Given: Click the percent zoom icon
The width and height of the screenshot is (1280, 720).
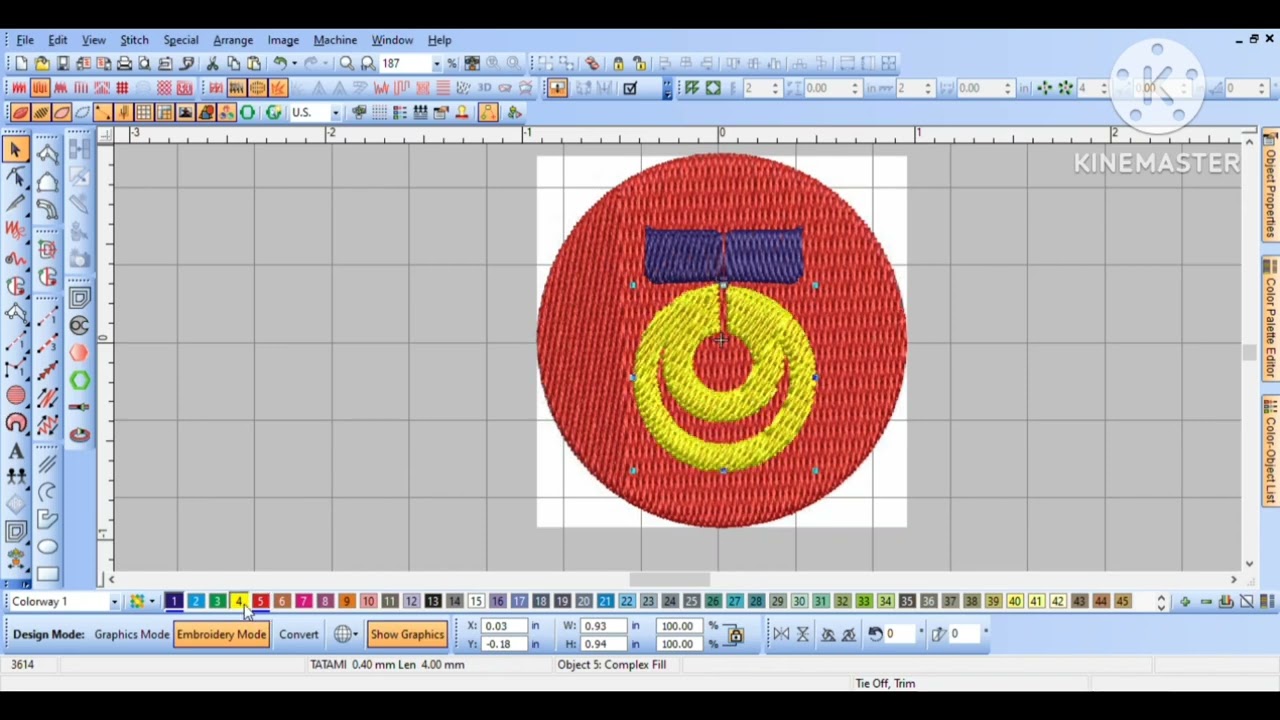Looking at the screenshot, I should click(452, 64).
